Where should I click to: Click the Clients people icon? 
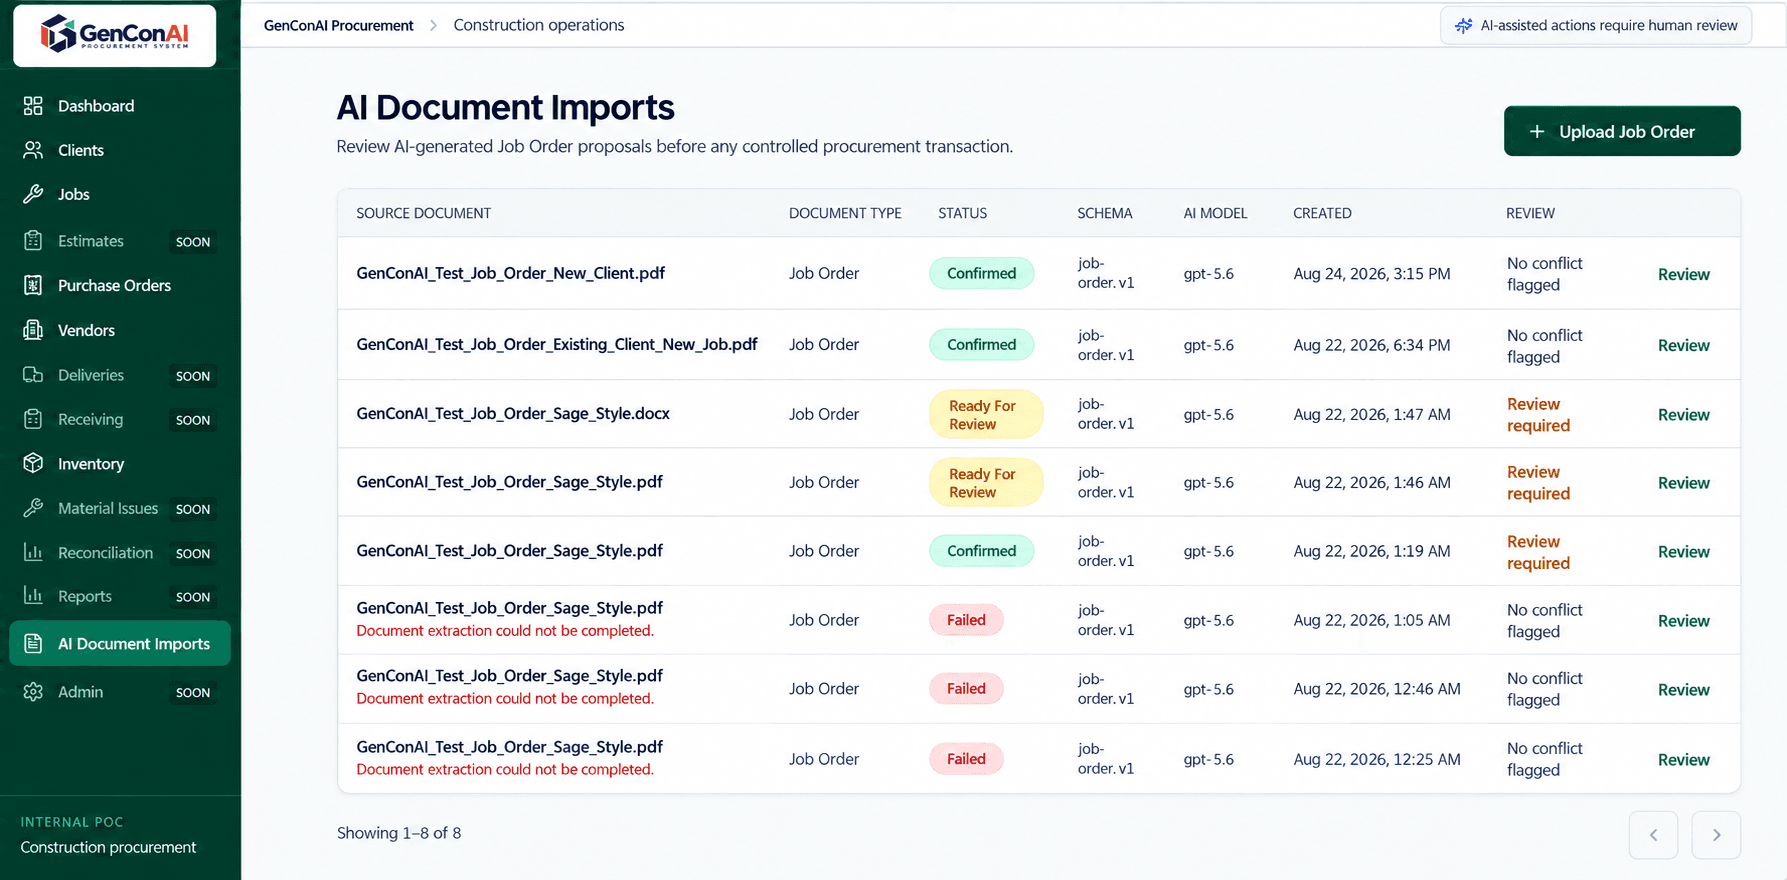(x=33, y=150)
